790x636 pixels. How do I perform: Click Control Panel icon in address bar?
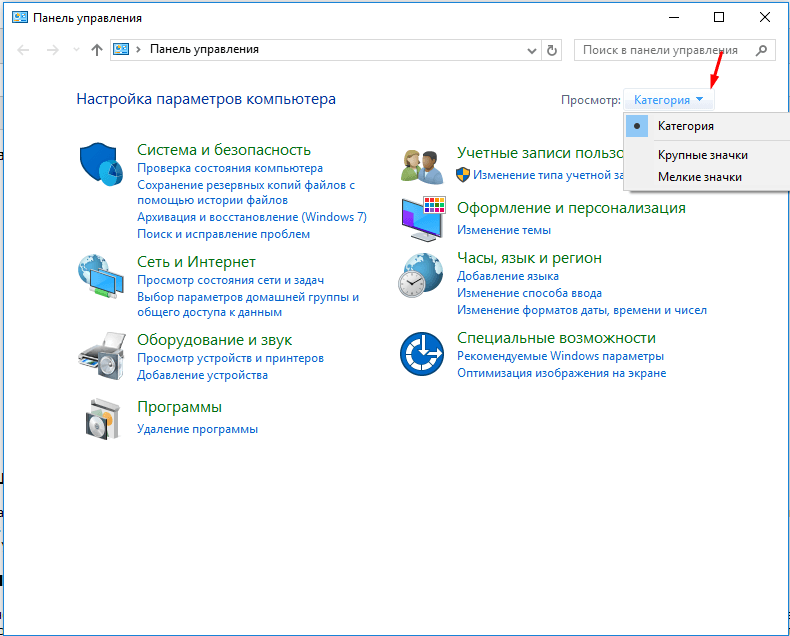pos(121,49)
